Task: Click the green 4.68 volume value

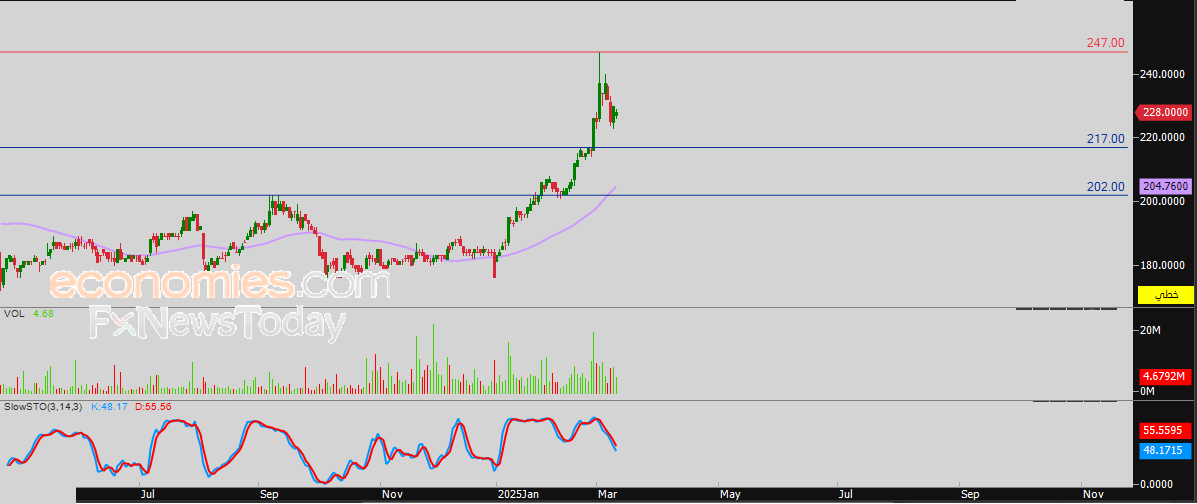Action: tap(42, 314)
